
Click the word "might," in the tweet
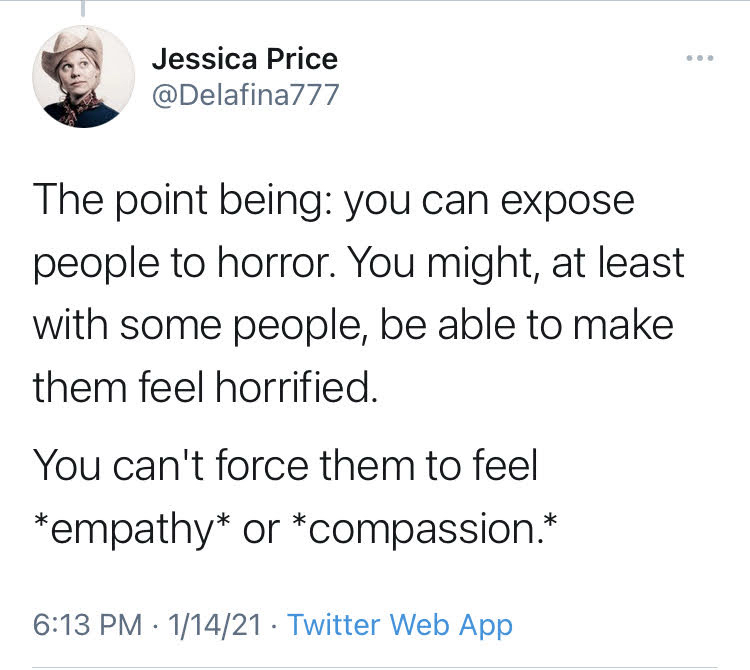click(x=477, y=263)
